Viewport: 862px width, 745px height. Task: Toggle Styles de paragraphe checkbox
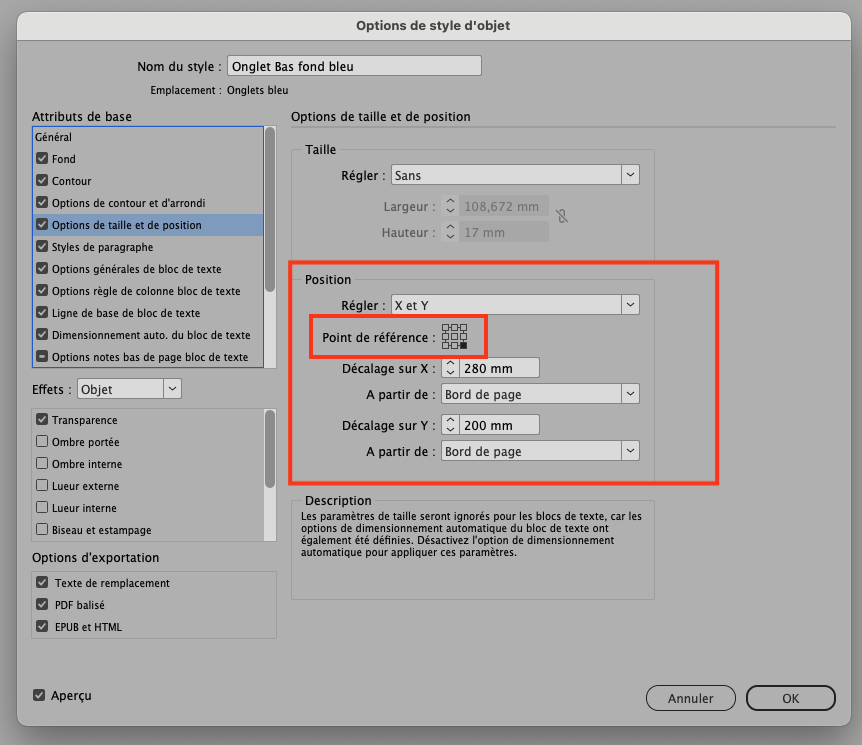[x=42, y=246]
